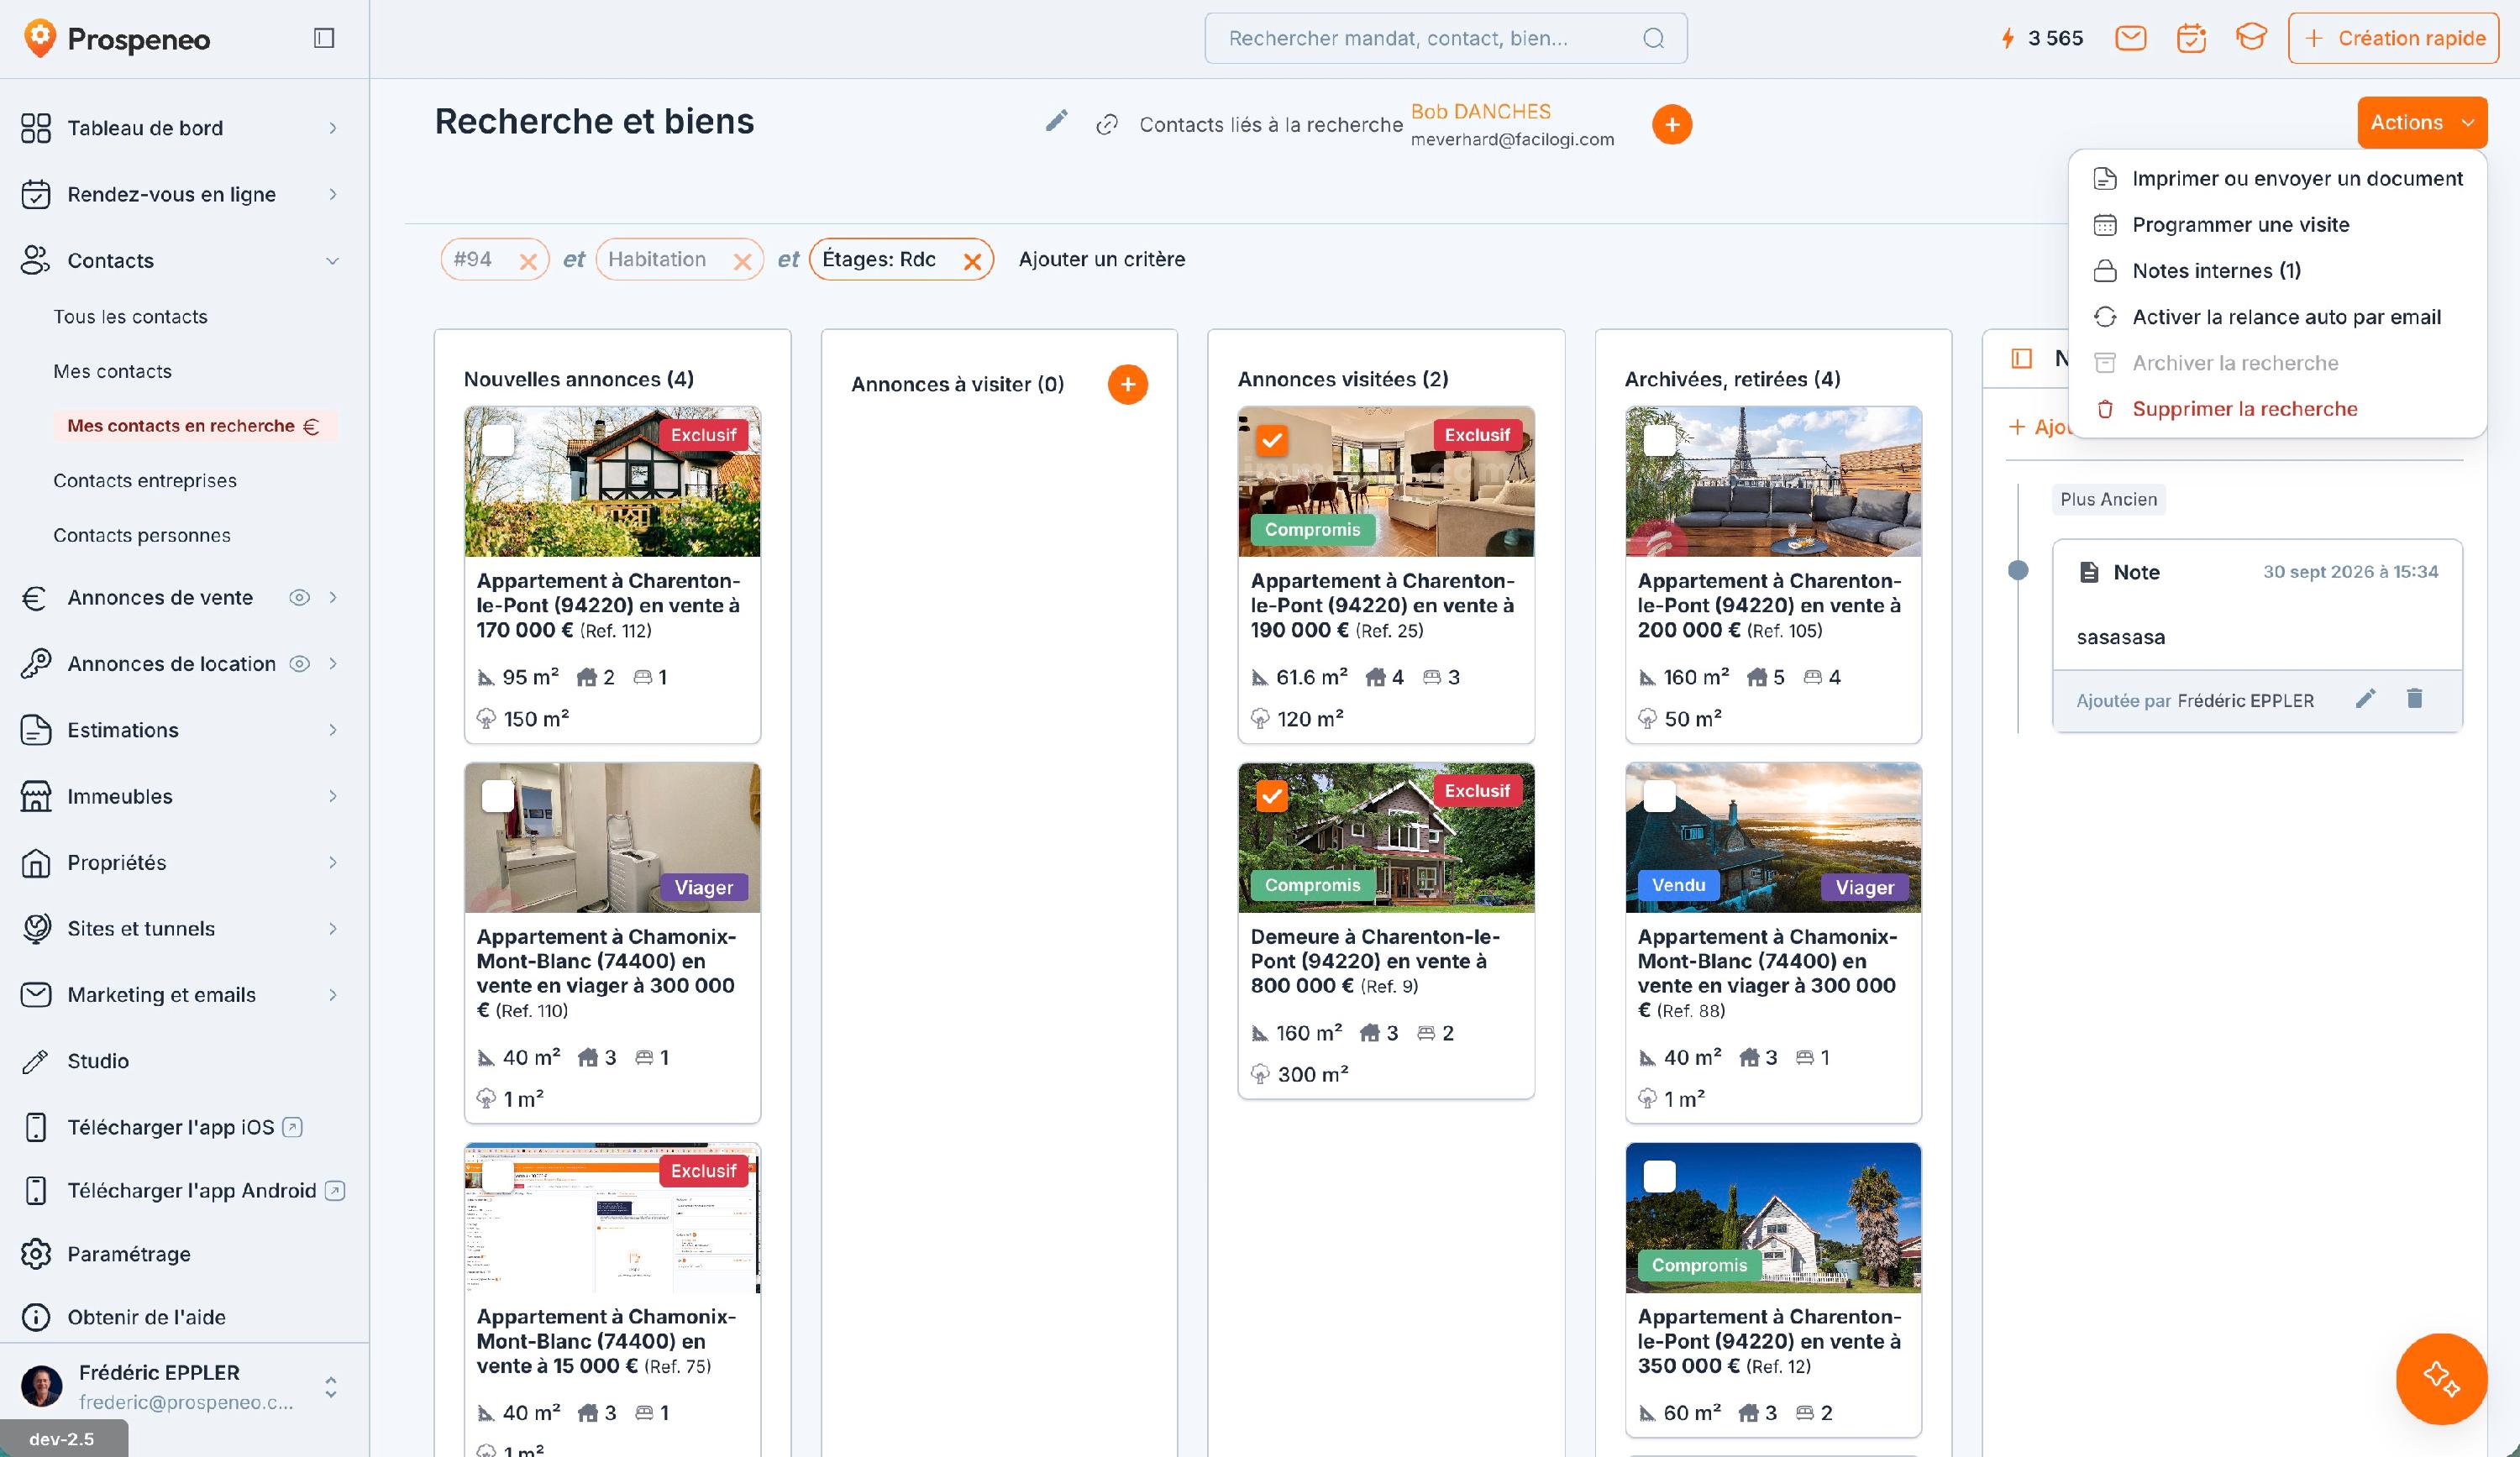The image size is (2520, 1457).
Task: Click the Studio pencil icon in sidebar
Action: point(36,1061)
